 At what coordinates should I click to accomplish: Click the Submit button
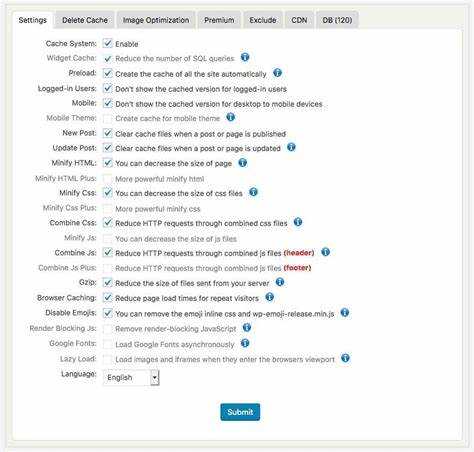(240, 412)
